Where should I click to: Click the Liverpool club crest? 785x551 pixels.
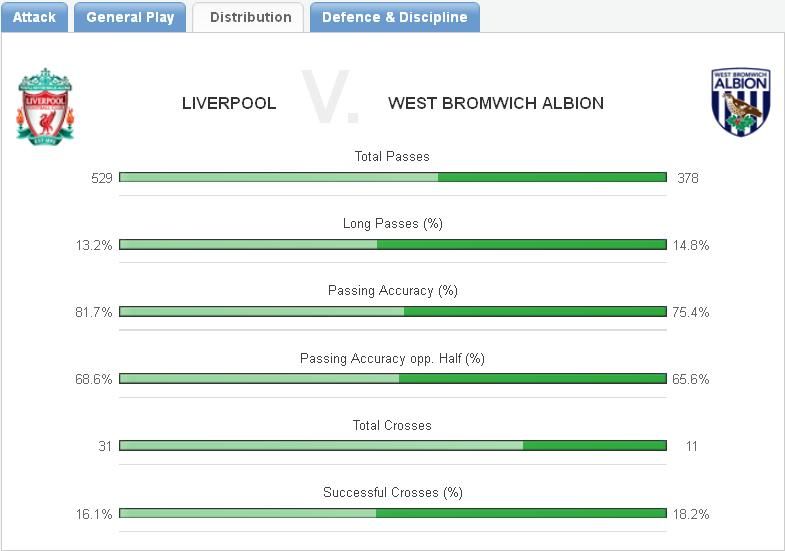tap(45, 106)
